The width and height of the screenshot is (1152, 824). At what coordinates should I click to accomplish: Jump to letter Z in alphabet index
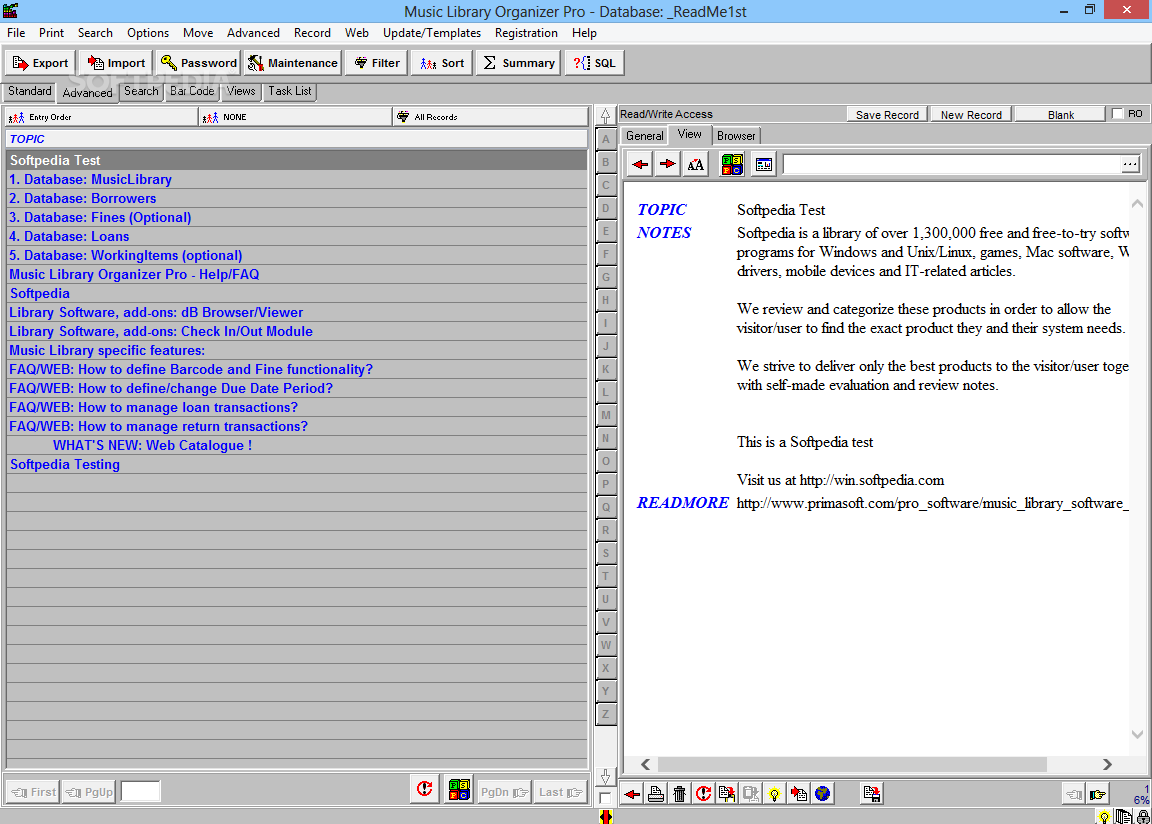tap(605, 714)
